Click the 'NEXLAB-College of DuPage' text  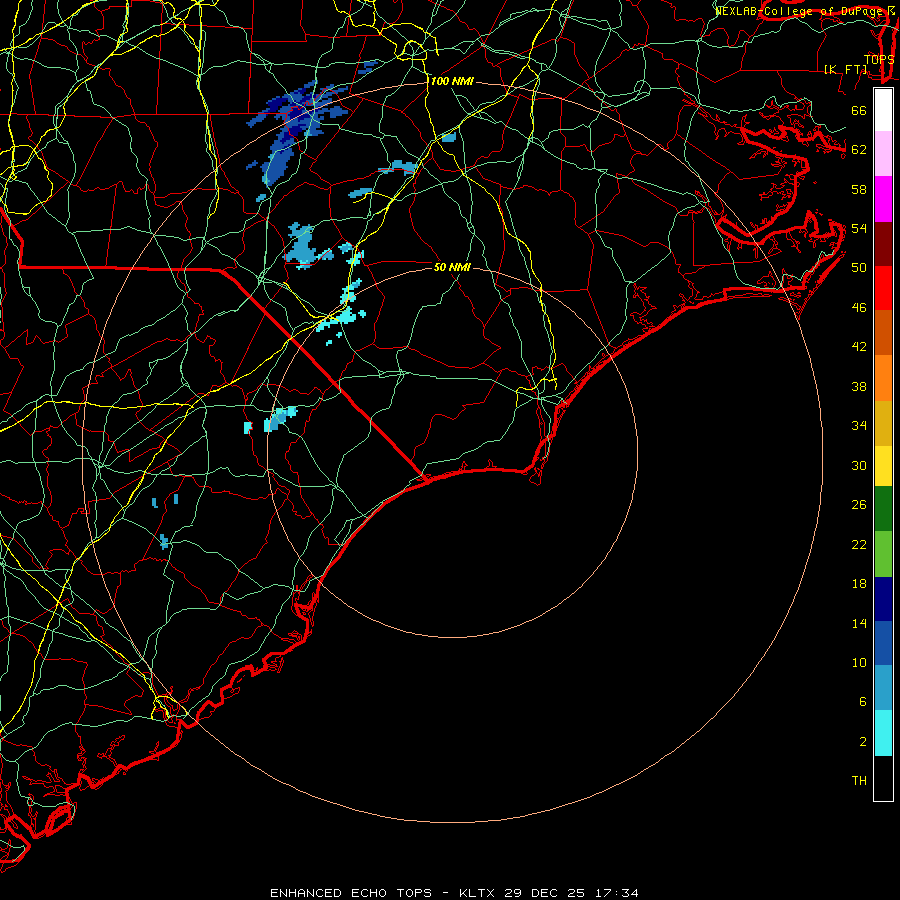pos(801,11)
